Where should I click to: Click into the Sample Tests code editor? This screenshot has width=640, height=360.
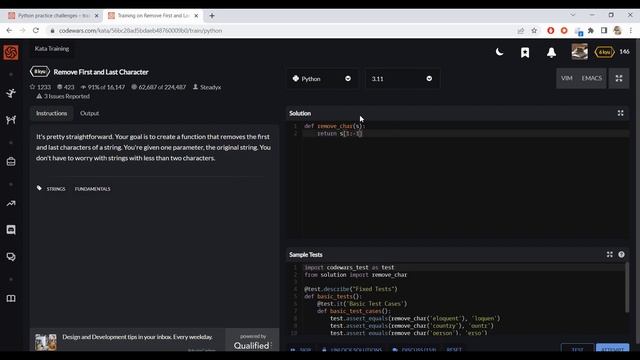coord(455,300)
